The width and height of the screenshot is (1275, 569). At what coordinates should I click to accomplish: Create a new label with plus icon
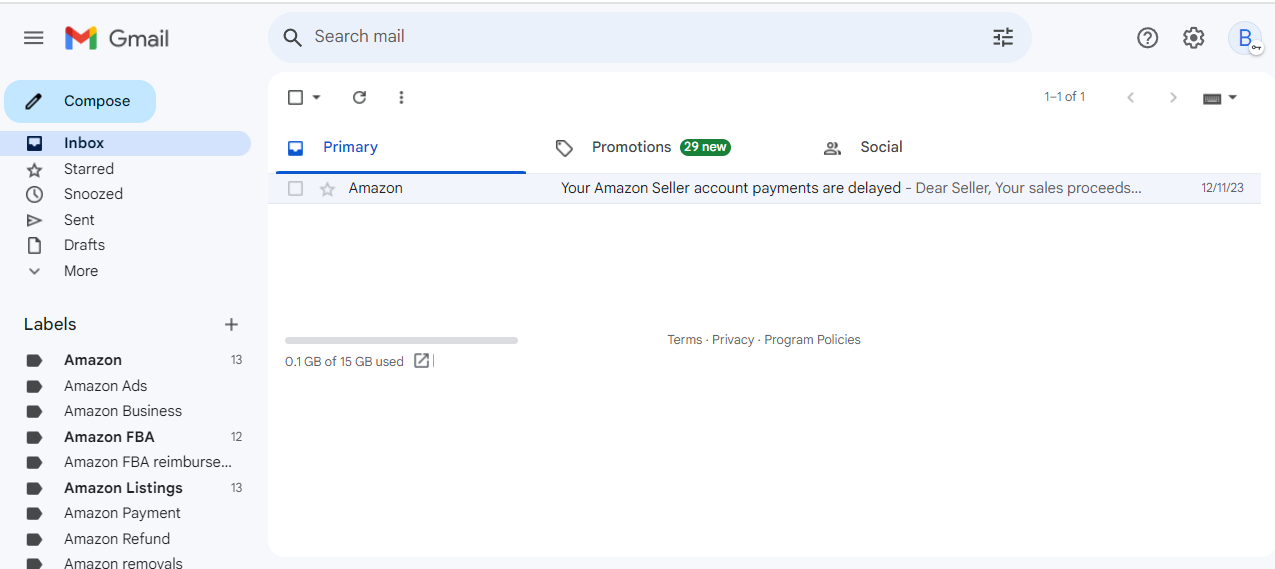pyautogui.click(x=231, y=324)
